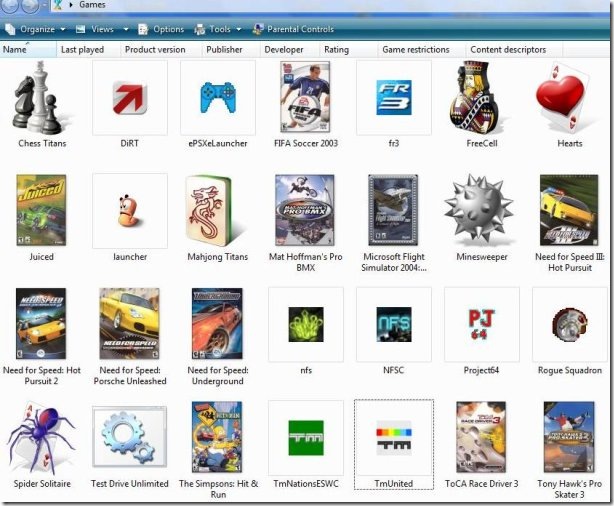Click the 'Mahjong Titans' label text
Viewport: 614px width, 506px height.
(x=218, y=257)
